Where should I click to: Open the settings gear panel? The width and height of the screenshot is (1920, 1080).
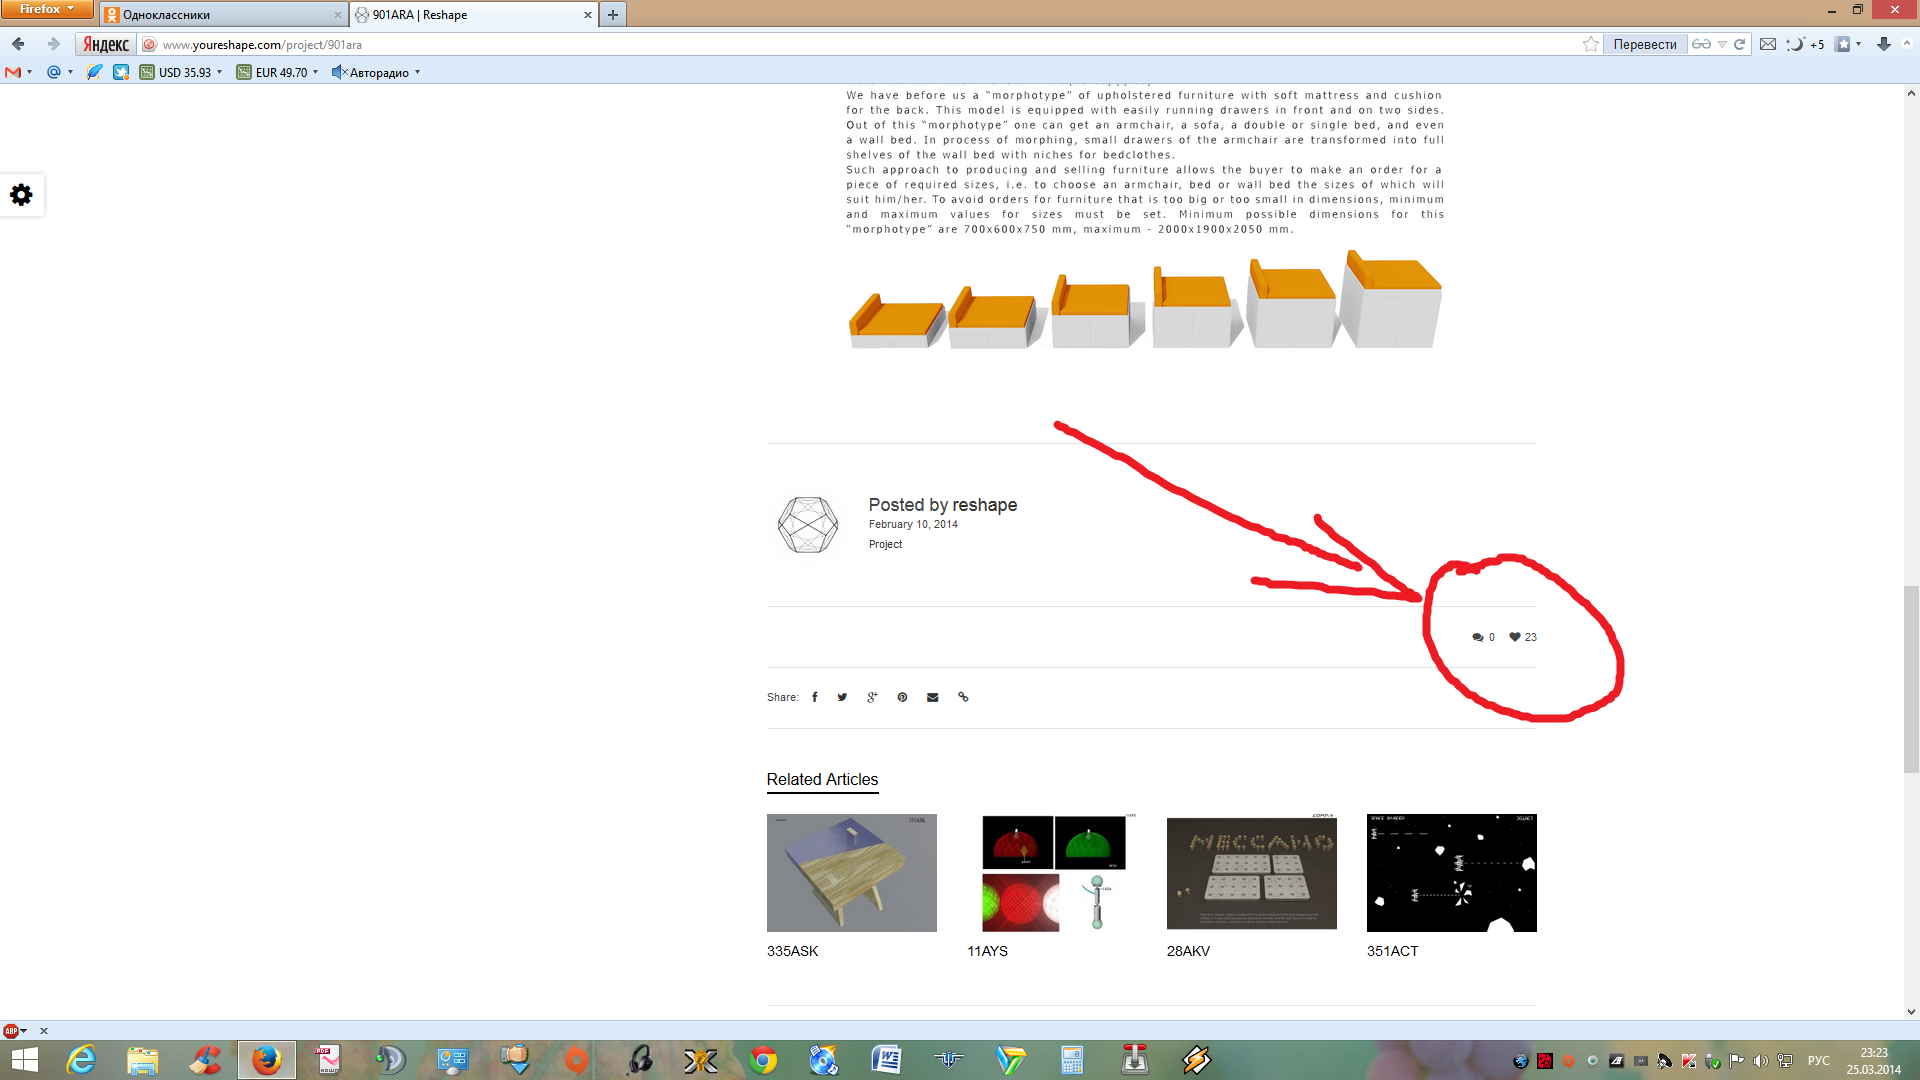[21, 194]
